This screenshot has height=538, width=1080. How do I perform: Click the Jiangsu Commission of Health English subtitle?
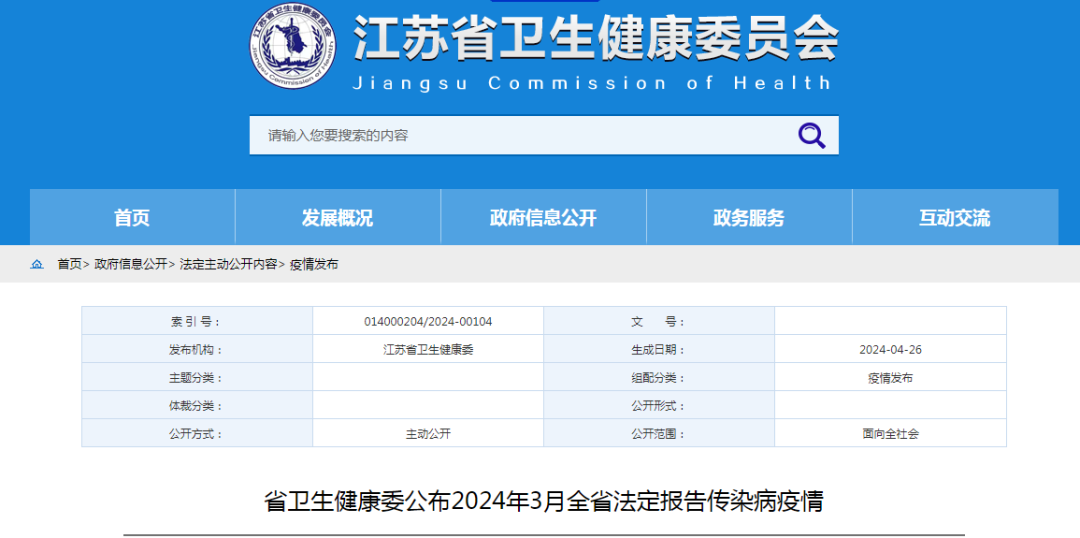[592, 84]
